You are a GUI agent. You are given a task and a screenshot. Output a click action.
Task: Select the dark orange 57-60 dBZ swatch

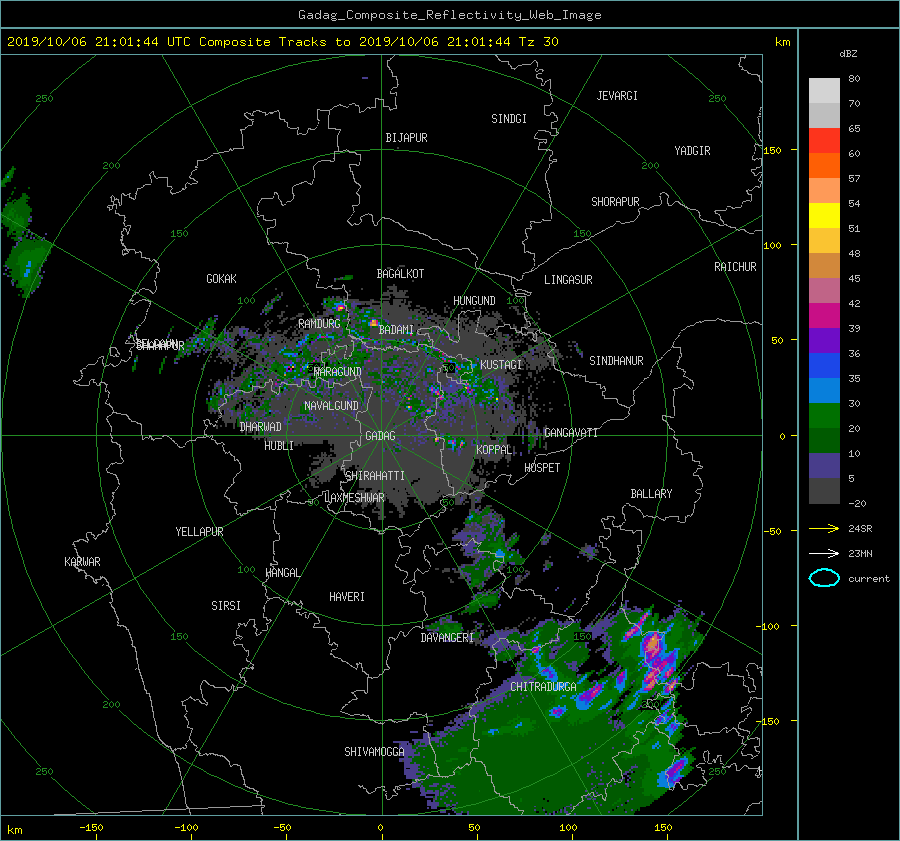point(824,166)
